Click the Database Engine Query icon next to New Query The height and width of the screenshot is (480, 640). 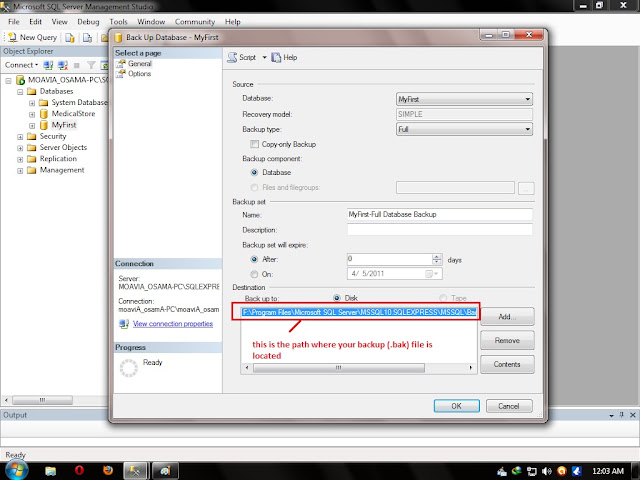[70, 38]
